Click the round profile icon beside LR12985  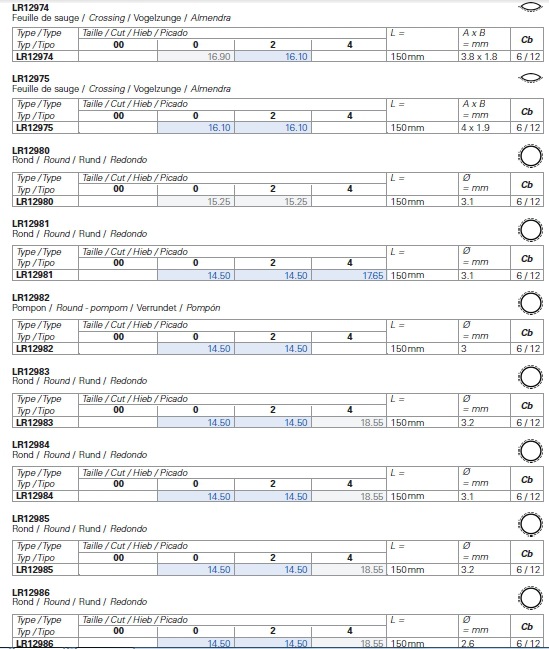tap(530, 524)
